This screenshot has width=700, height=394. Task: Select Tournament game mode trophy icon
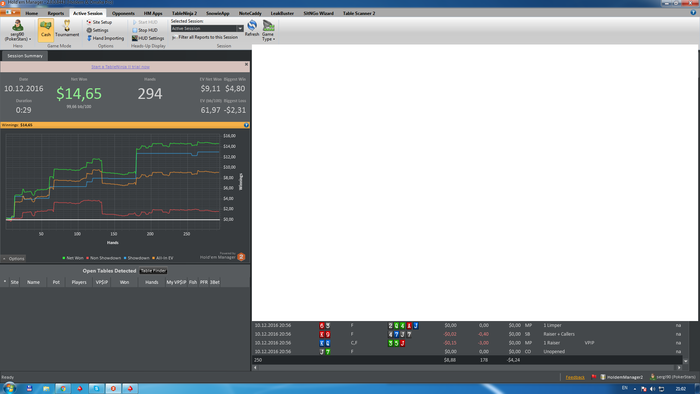pos(67,29)
